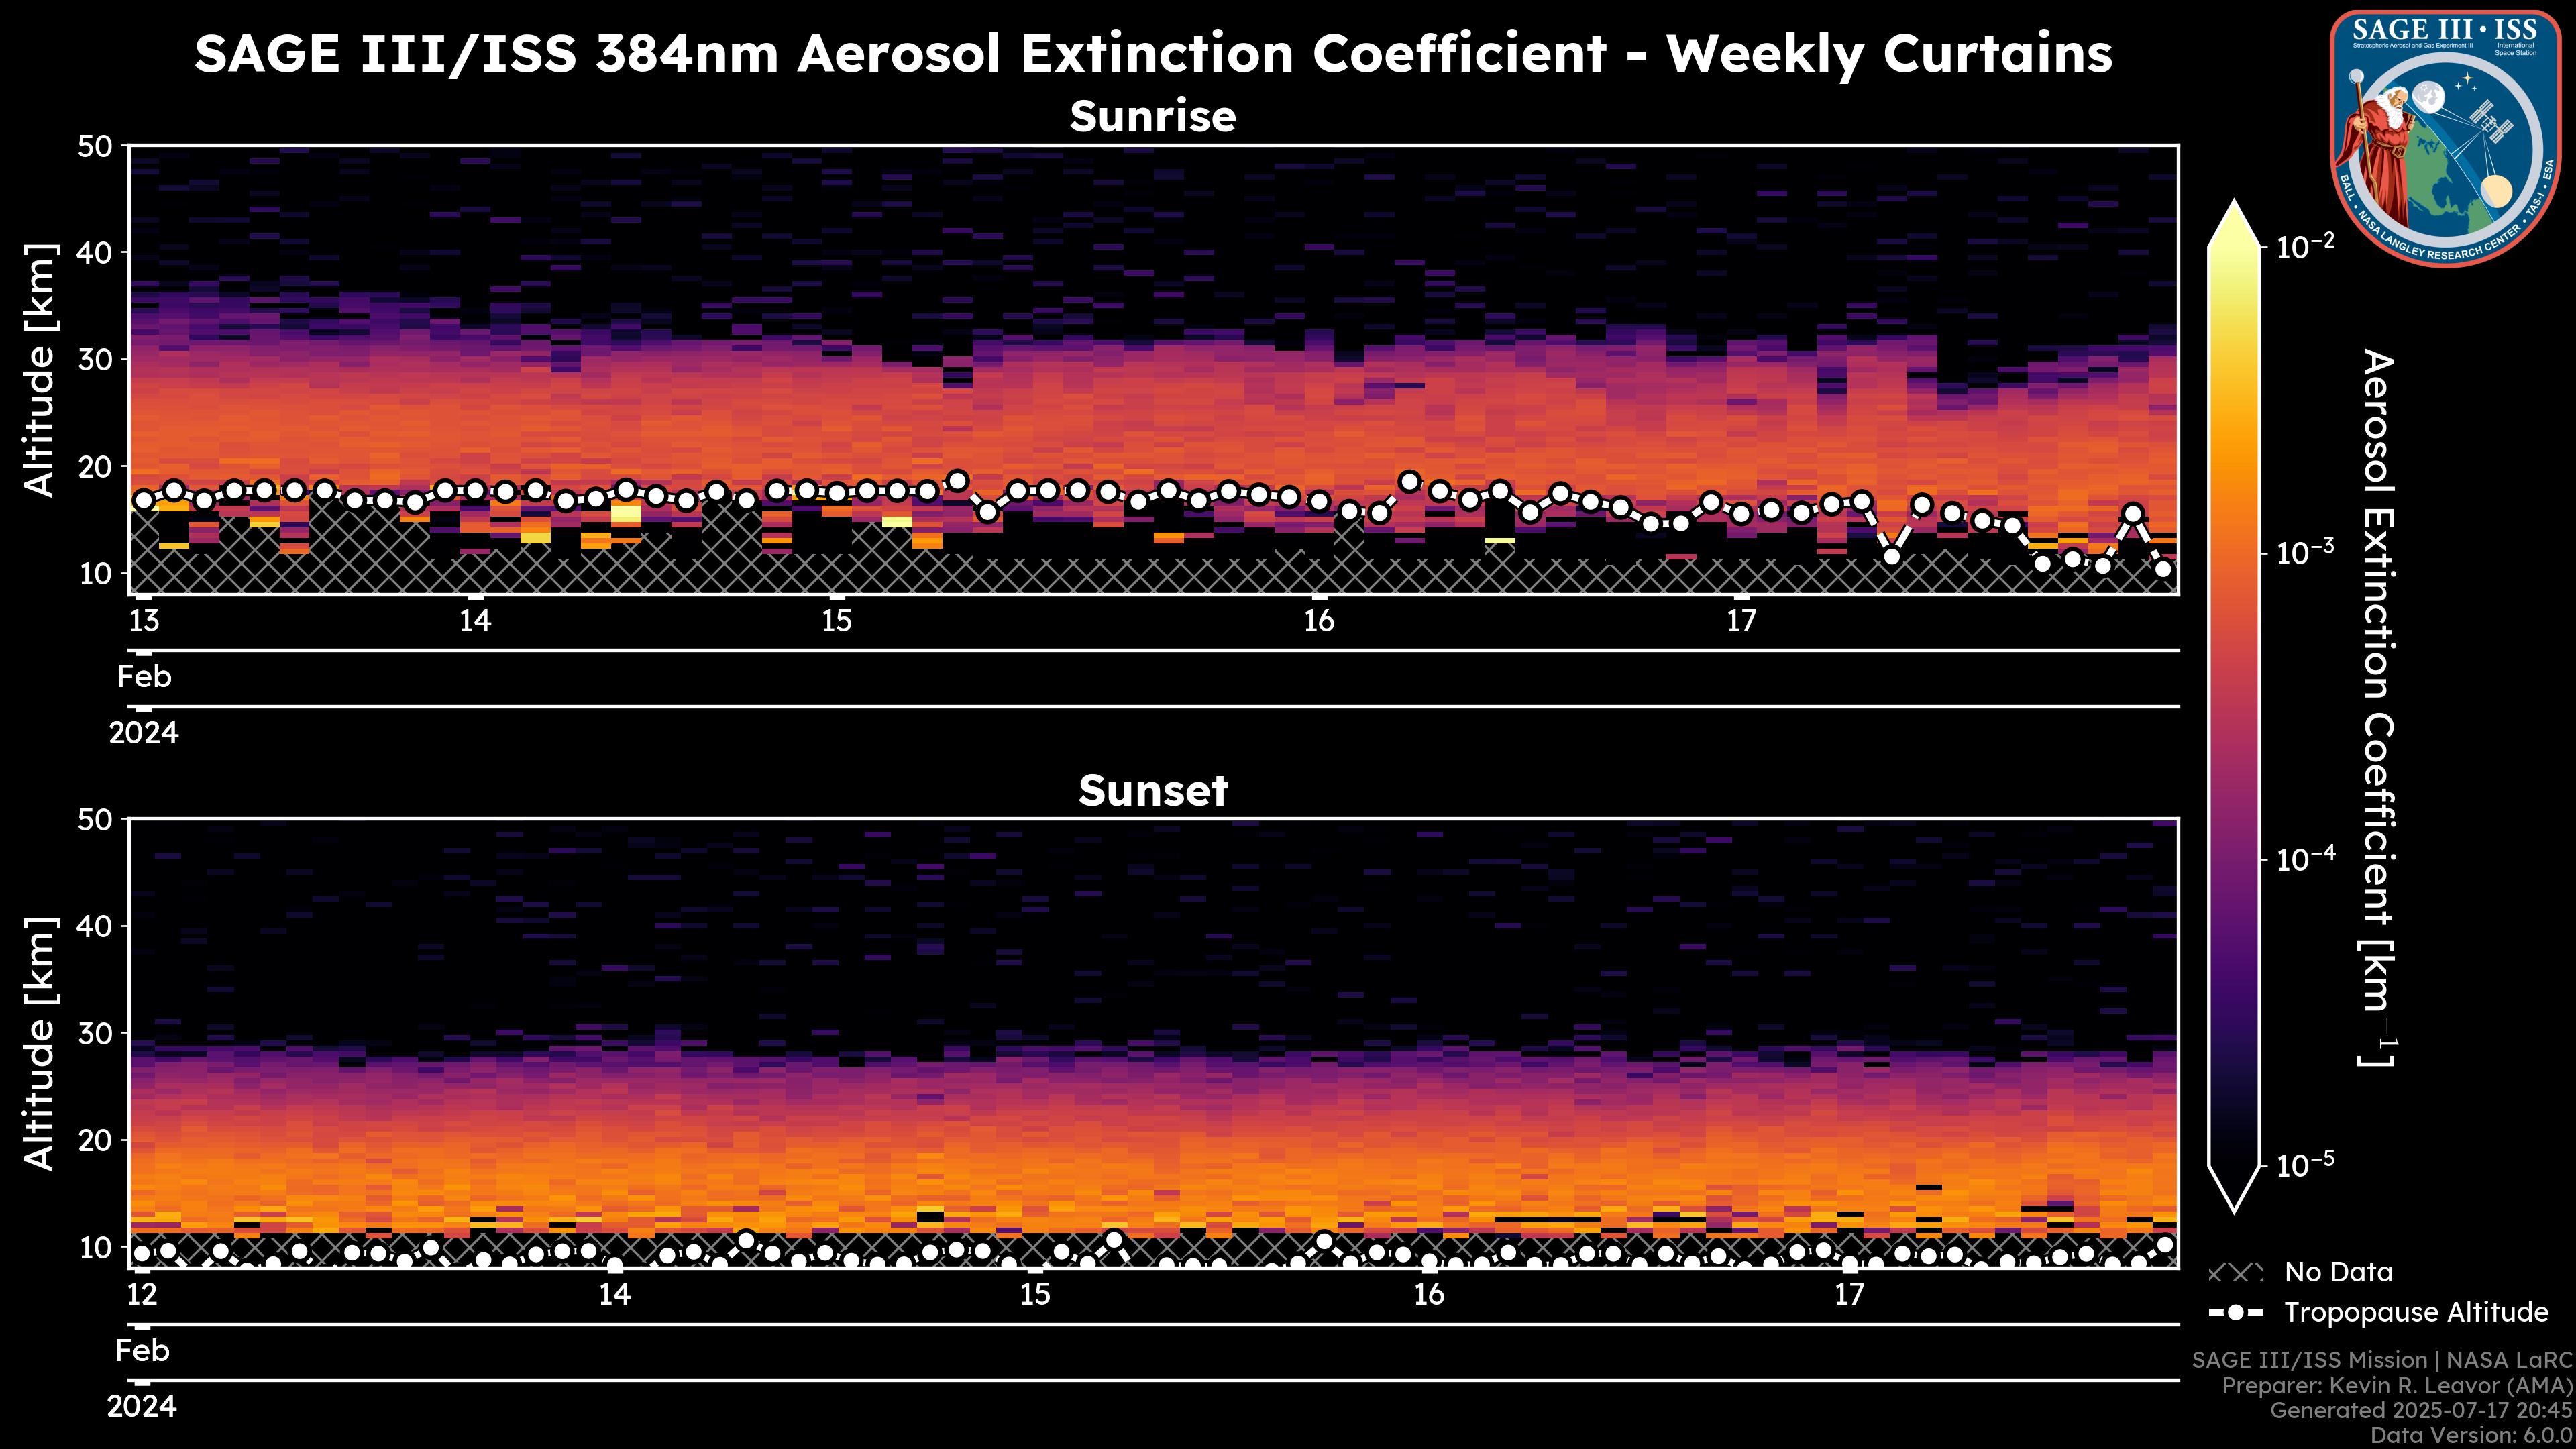2576x1449 pixels.
Task: Click the 2024 label under the Sunset plot
Action: [x=142, y=1407]
